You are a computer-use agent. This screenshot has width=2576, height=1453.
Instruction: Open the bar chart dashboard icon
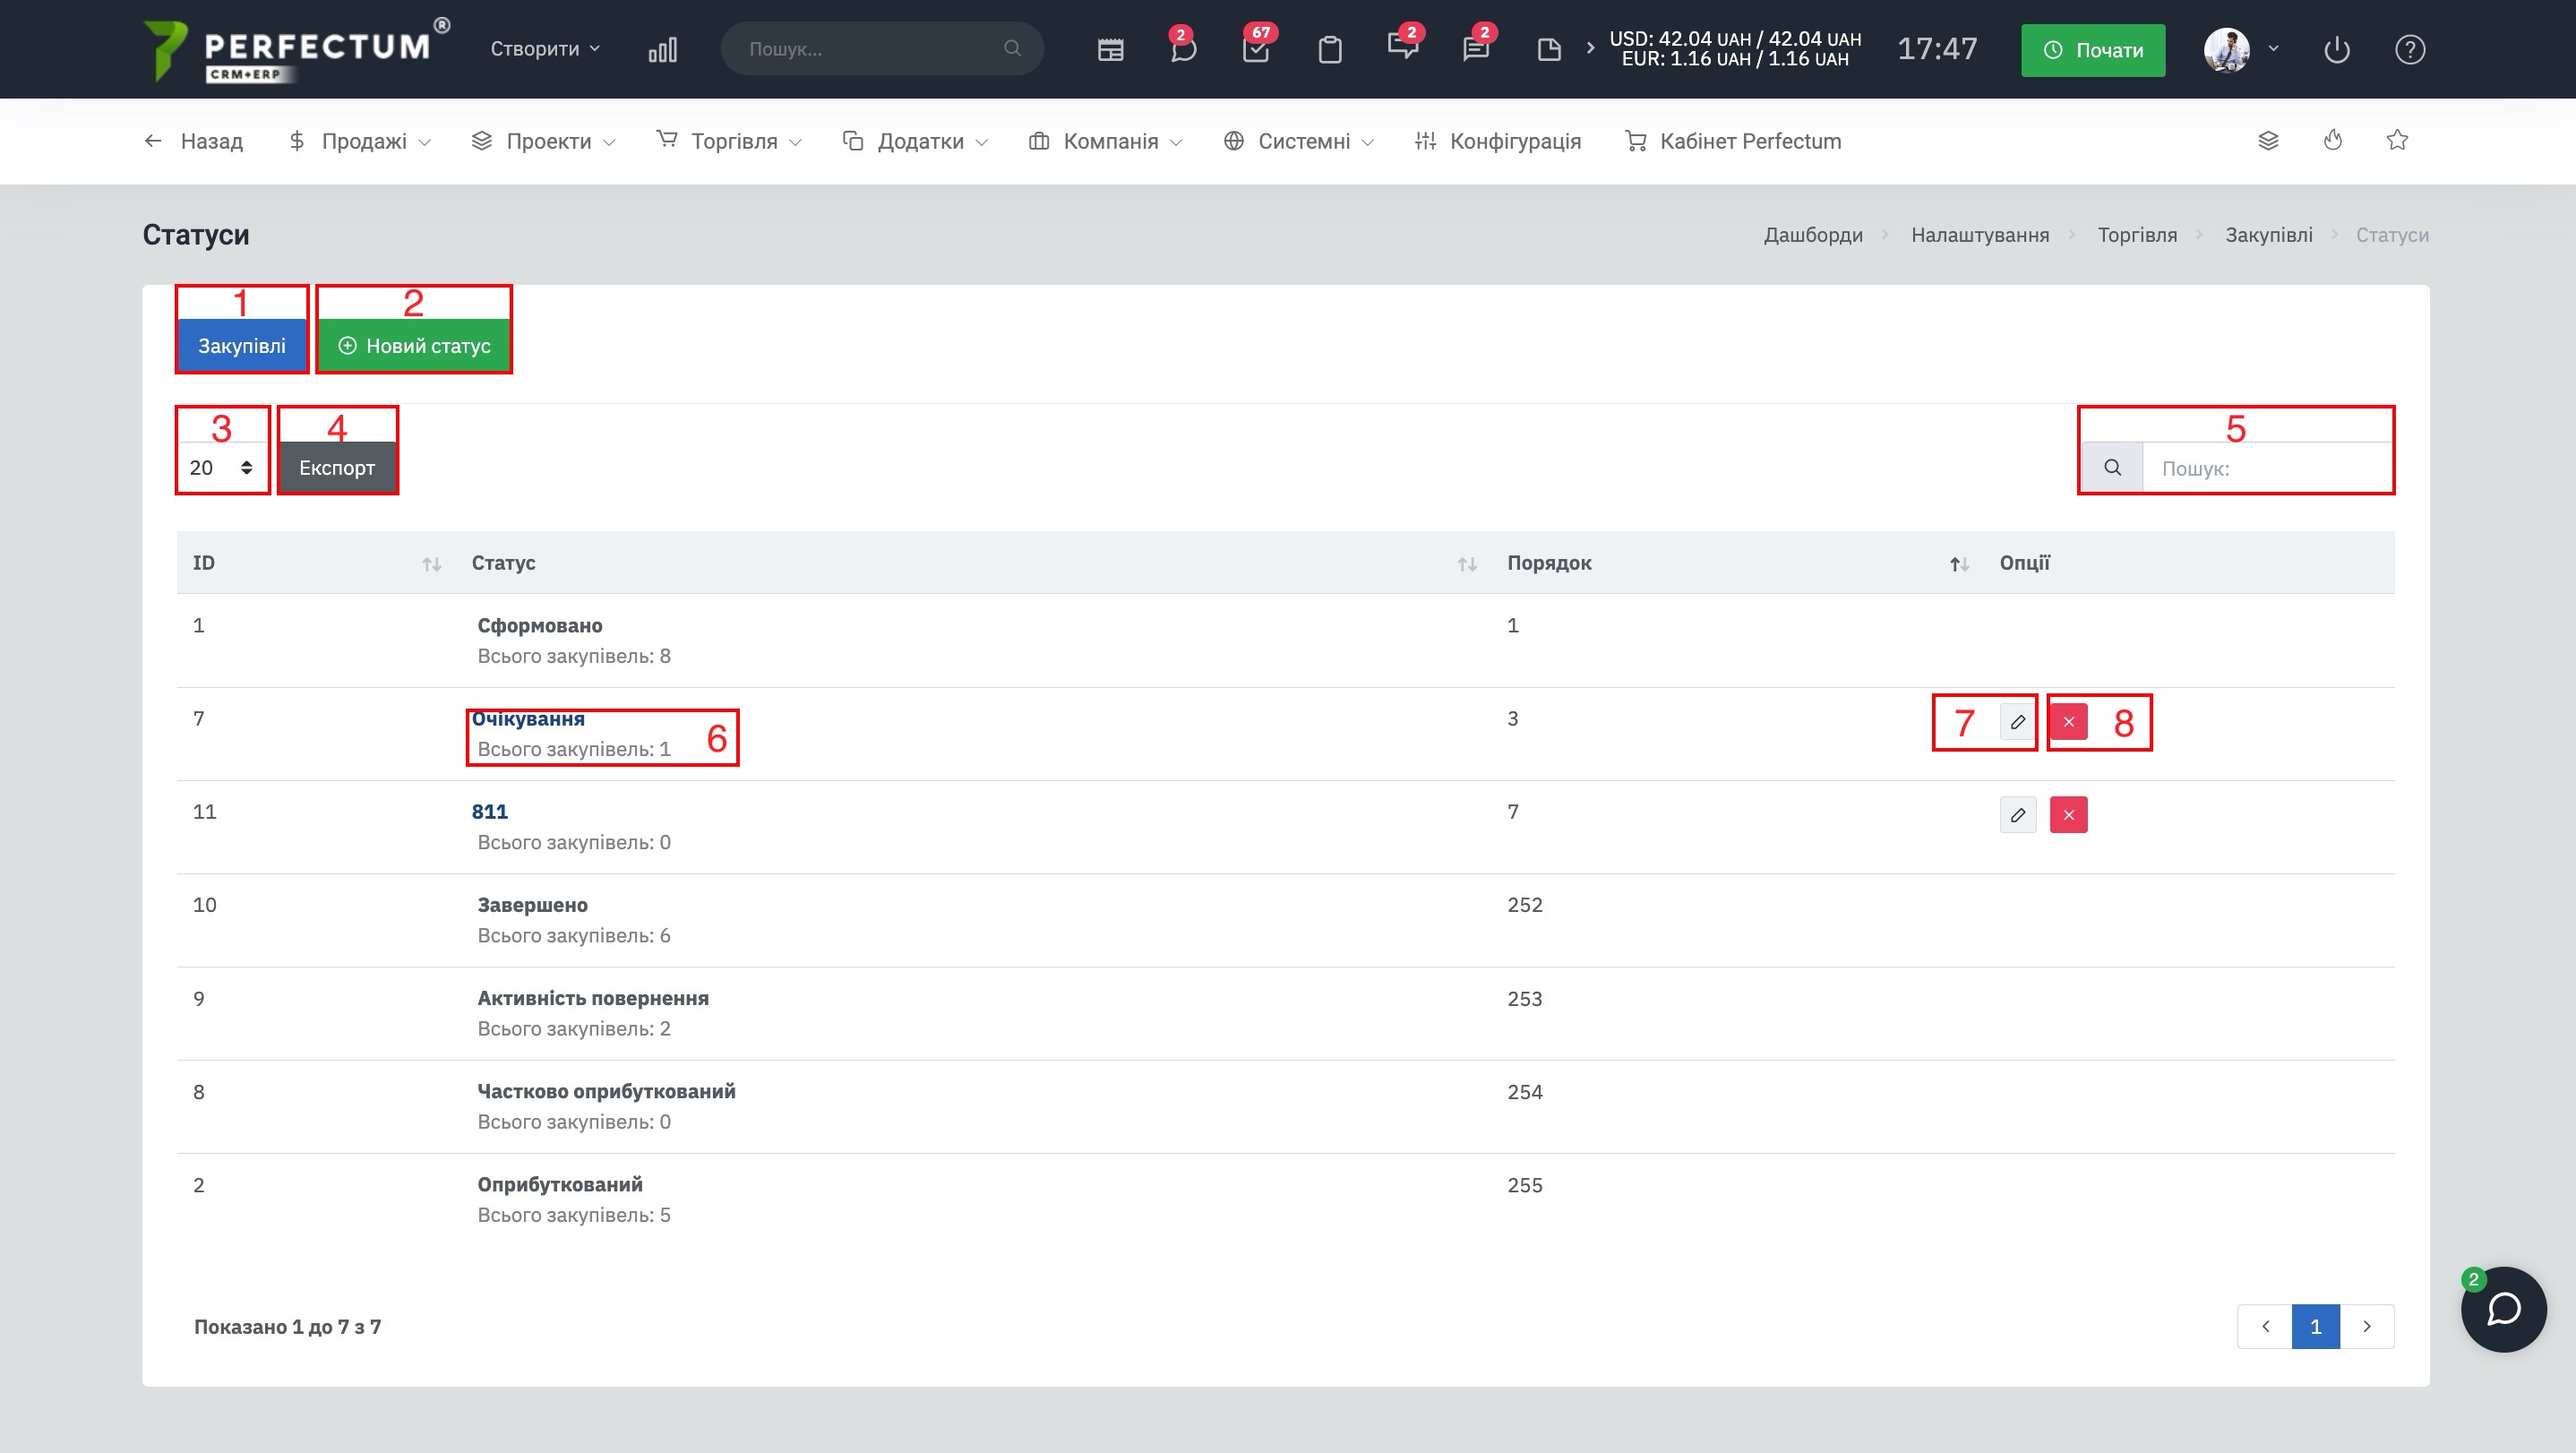[662, 49]
